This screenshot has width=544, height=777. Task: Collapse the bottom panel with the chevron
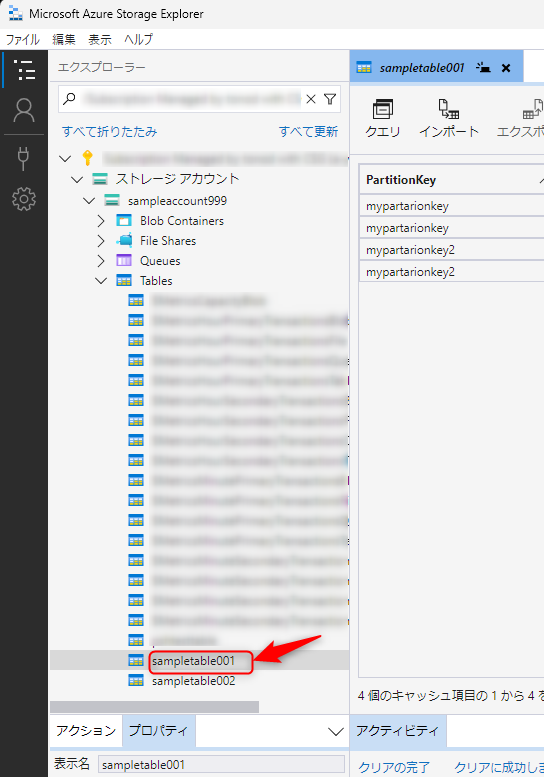coord(336,731)
